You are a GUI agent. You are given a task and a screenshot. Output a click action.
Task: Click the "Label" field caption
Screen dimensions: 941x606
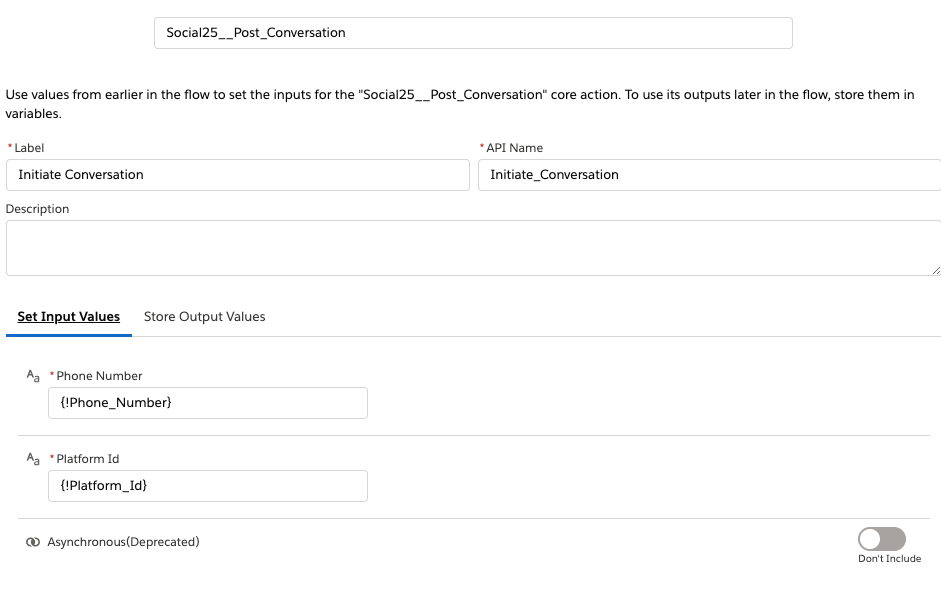coord(29,148)
